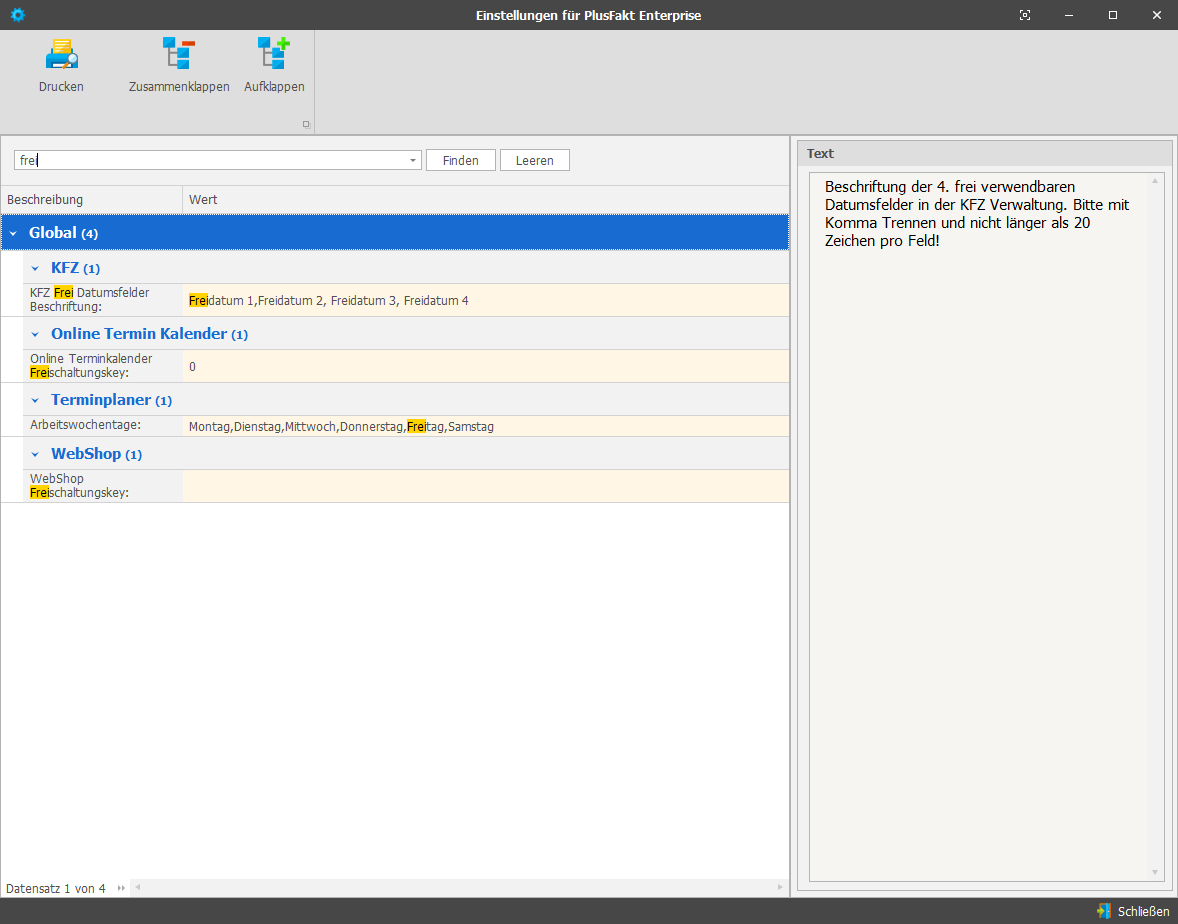Collapse the Global group chevron
1178x924 pixels.
coord(13,234)
